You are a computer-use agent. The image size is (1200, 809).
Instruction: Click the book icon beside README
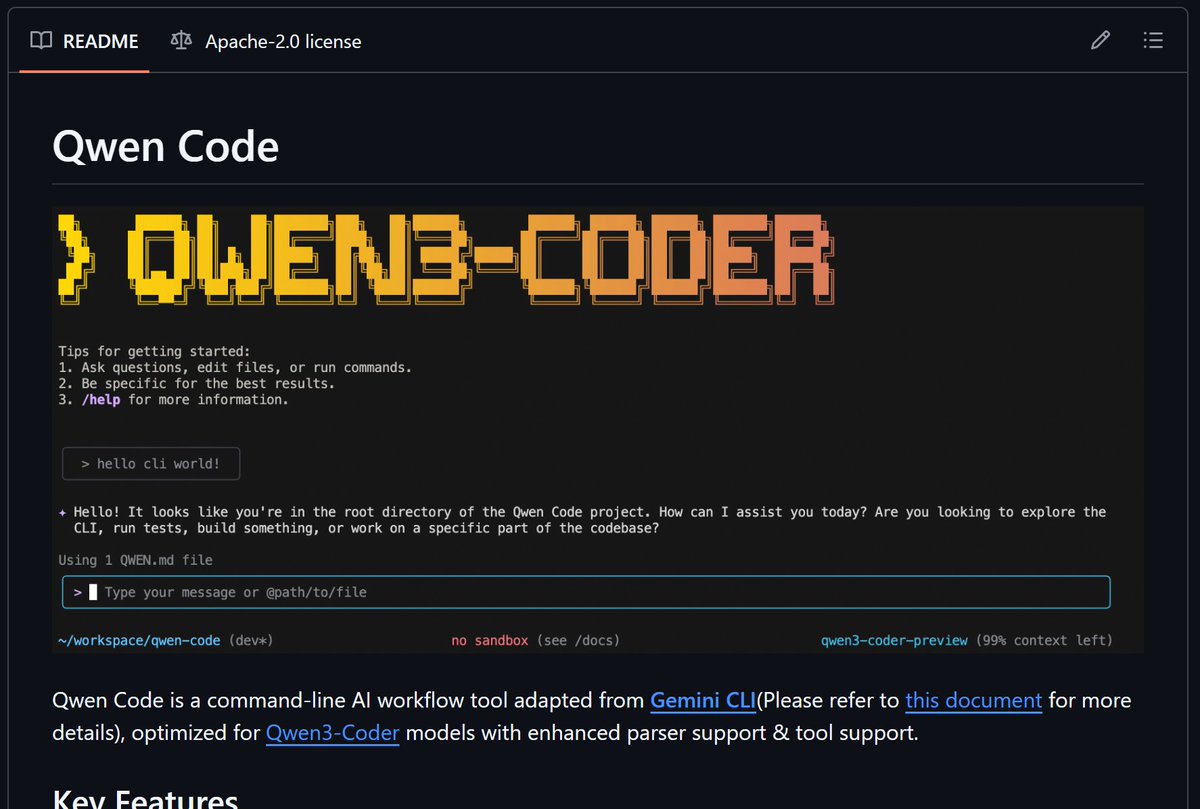[41, 41]
